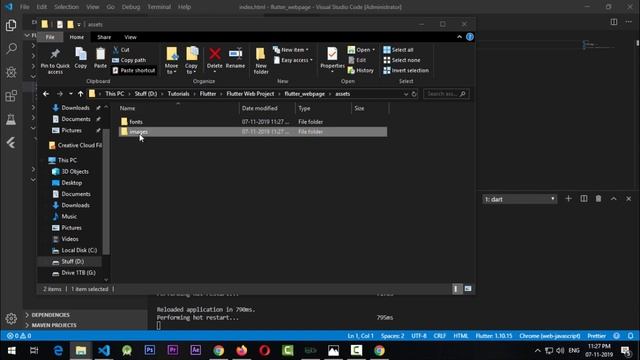Open the Copy to dropdown
Image resolution: width=640 pixels, height=360 pixels.
191,61
